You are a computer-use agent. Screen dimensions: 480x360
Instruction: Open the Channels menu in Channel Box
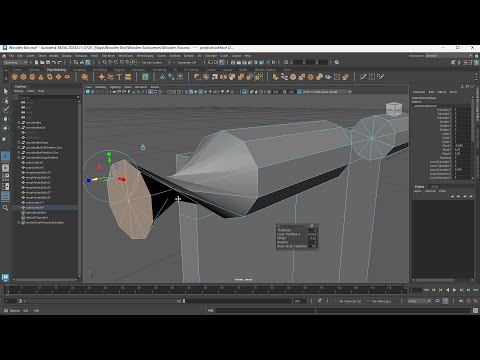(419, 92)
